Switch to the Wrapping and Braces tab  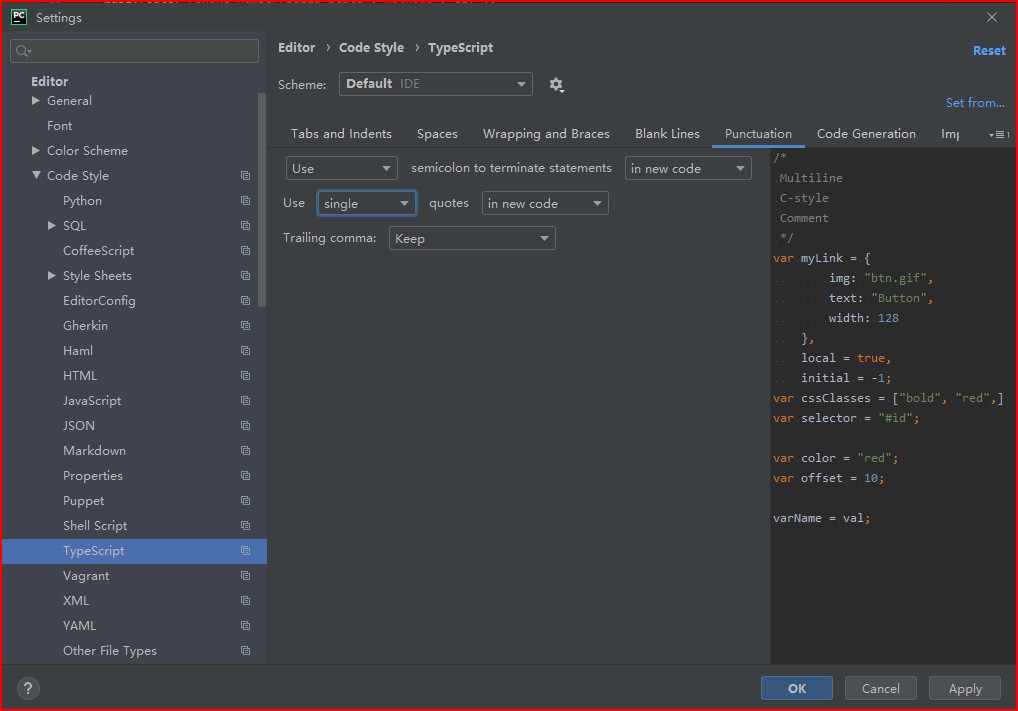click(545, 134)
